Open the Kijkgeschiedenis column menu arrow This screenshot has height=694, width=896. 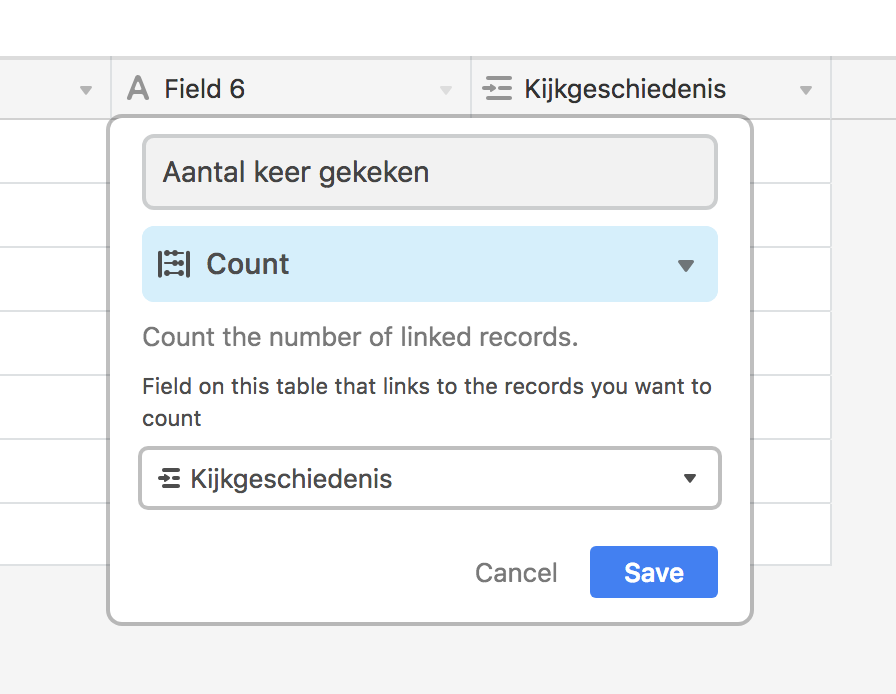pyautogui.click(x=806, y=90)
